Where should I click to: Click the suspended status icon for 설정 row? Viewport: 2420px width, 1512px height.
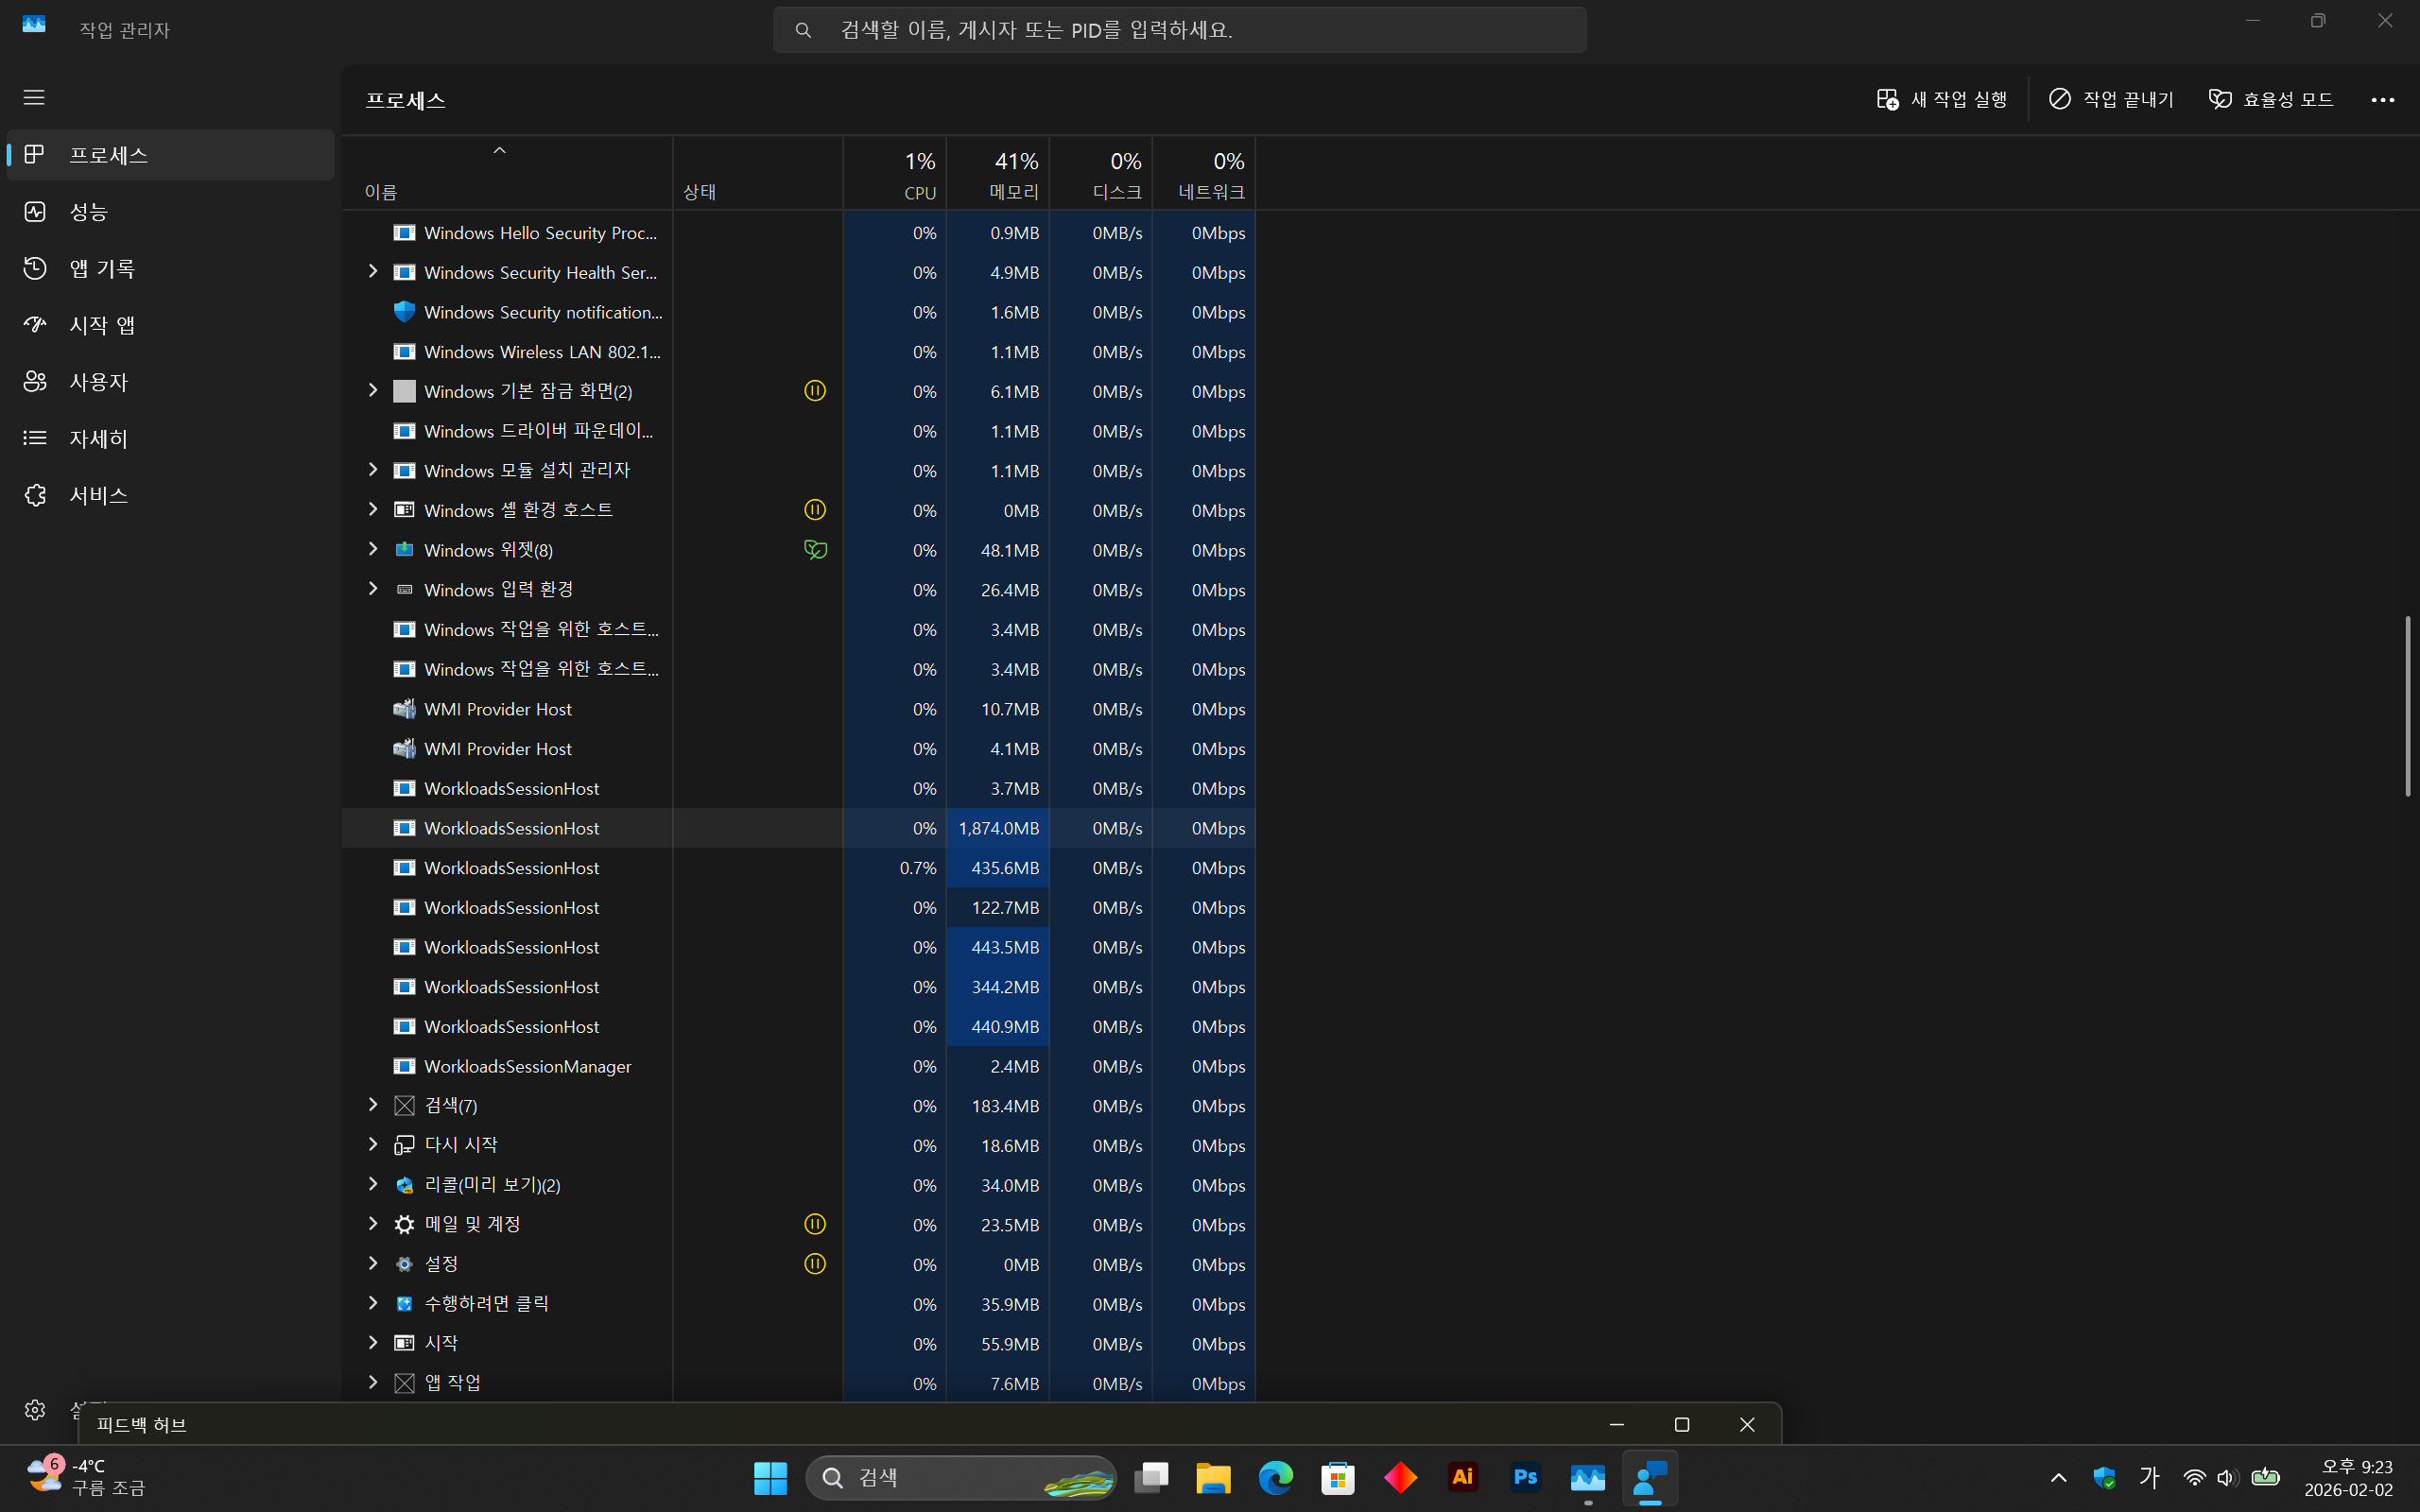click(x=815, y=1264)
